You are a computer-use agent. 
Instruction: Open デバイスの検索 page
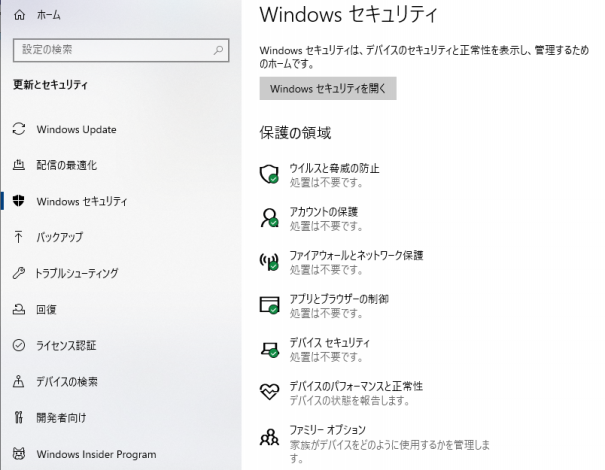tap(67, 382)
